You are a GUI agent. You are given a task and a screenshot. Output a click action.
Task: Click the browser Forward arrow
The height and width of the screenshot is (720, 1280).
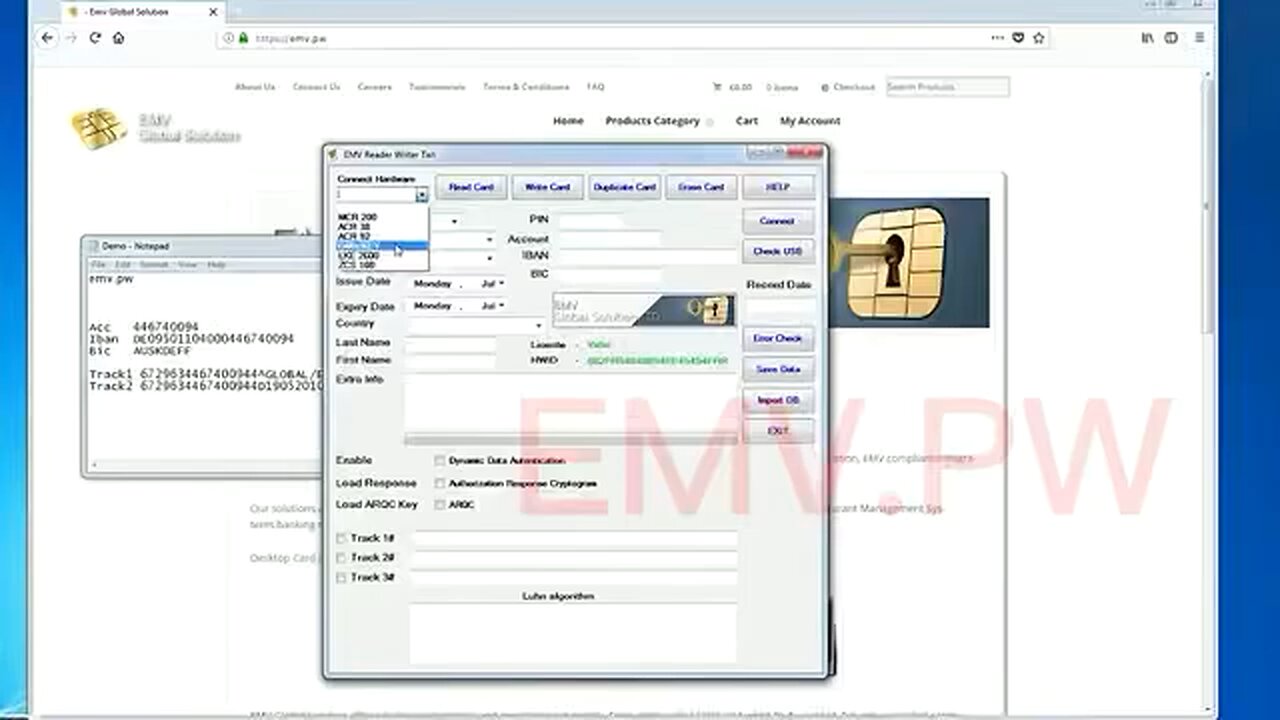click(x=71, y=38)
